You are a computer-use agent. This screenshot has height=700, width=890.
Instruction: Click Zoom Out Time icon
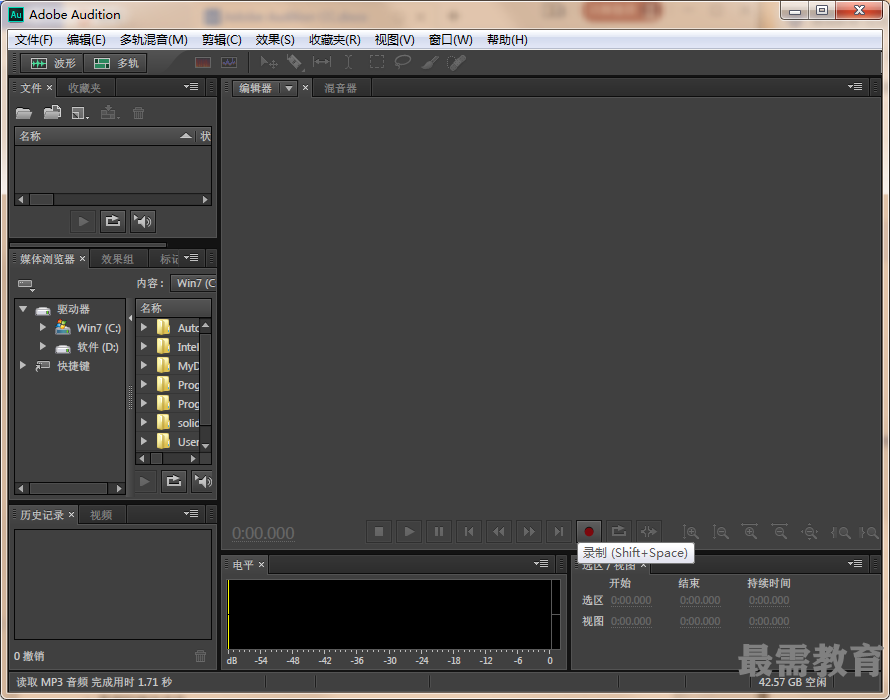(780, 532)
